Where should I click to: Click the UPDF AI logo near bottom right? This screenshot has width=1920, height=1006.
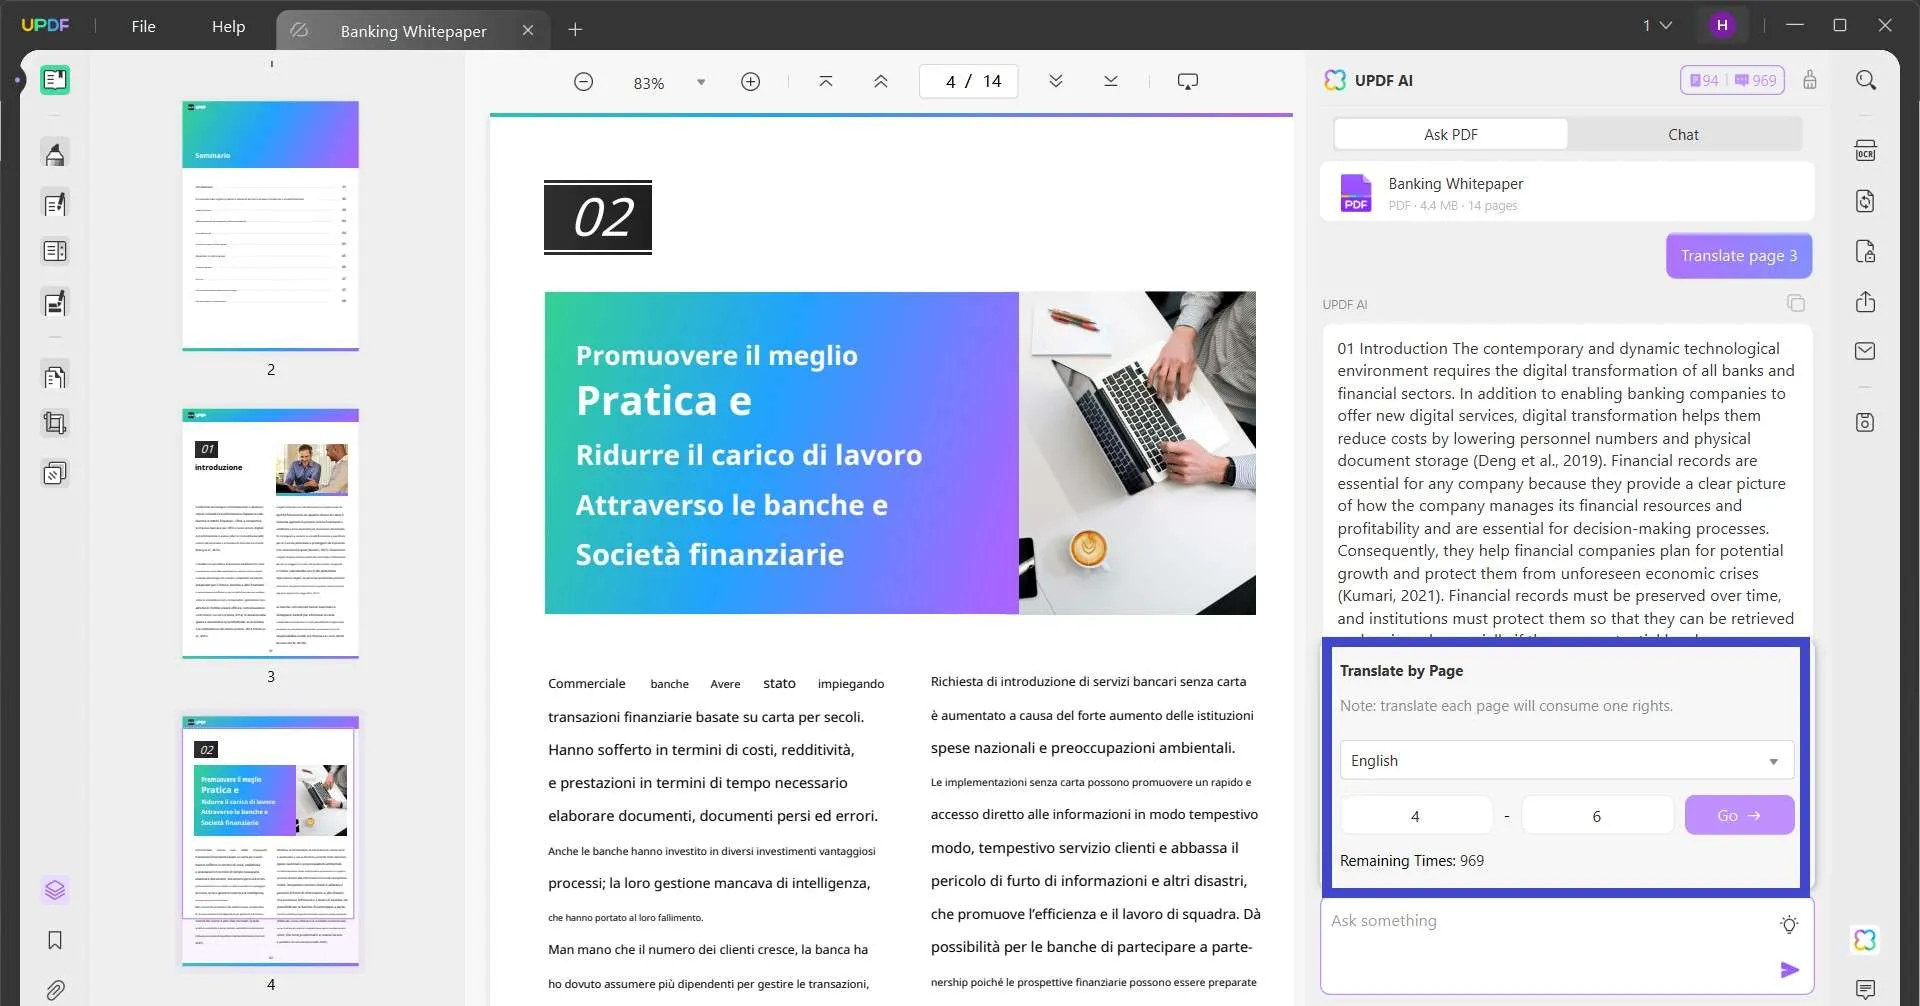(x=1866, y=940)
